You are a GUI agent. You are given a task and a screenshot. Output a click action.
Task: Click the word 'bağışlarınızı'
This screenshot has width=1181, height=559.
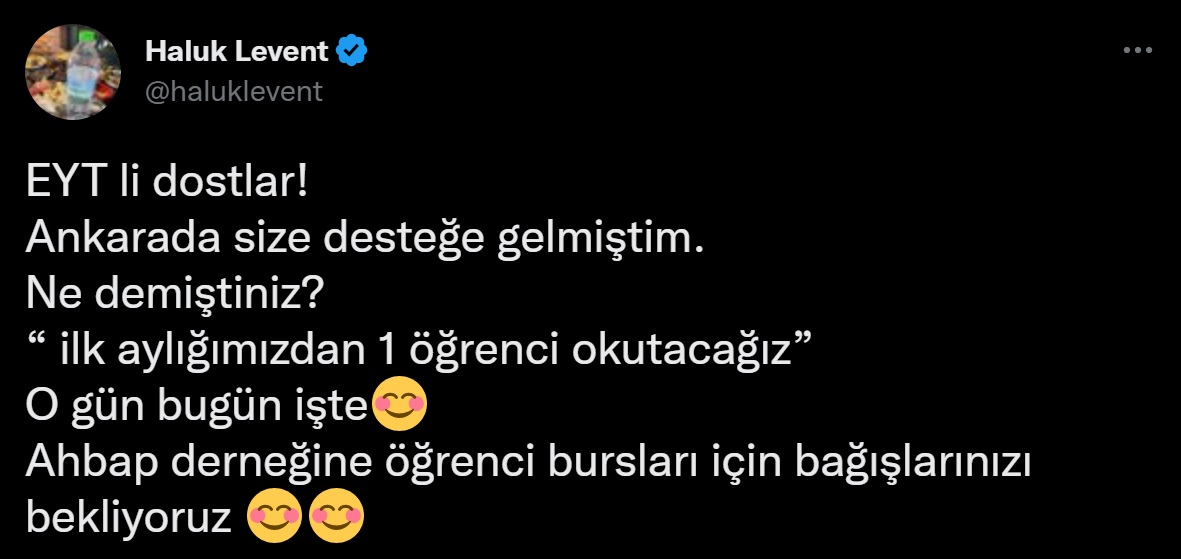[x=912, y=464]
